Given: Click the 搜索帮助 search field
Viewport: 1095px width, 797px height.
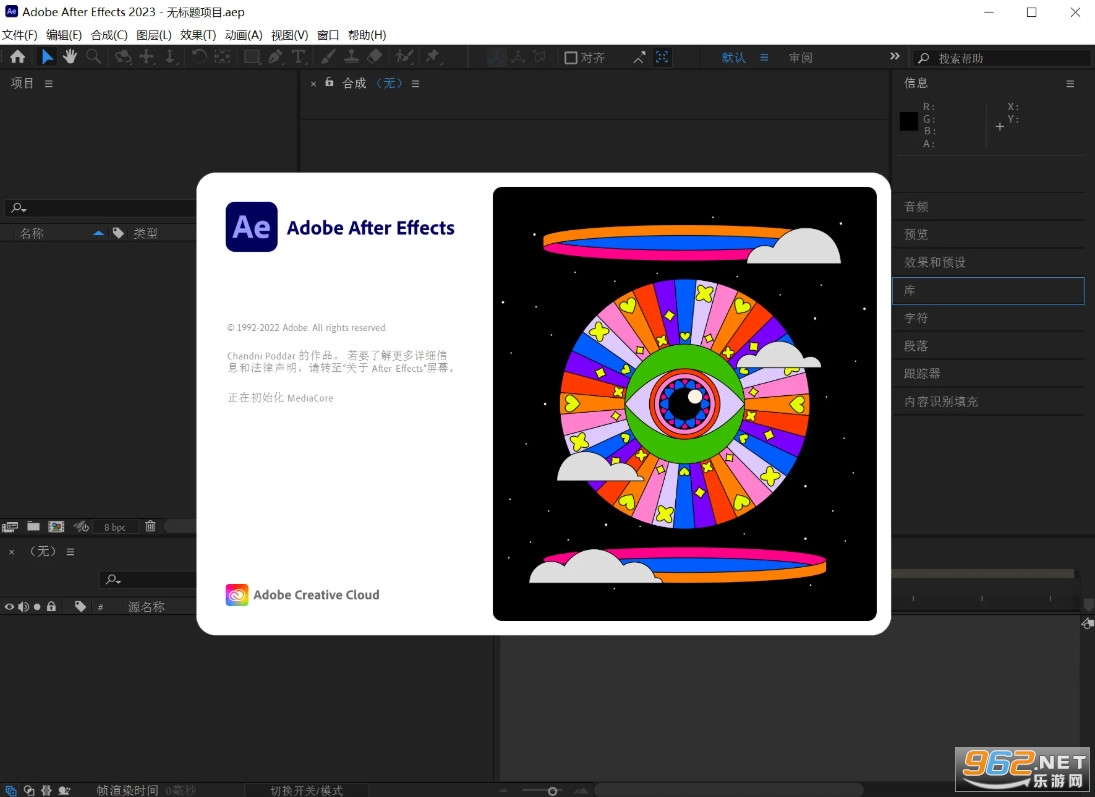Looking at the screenshot, I should tap(1002, 58).
